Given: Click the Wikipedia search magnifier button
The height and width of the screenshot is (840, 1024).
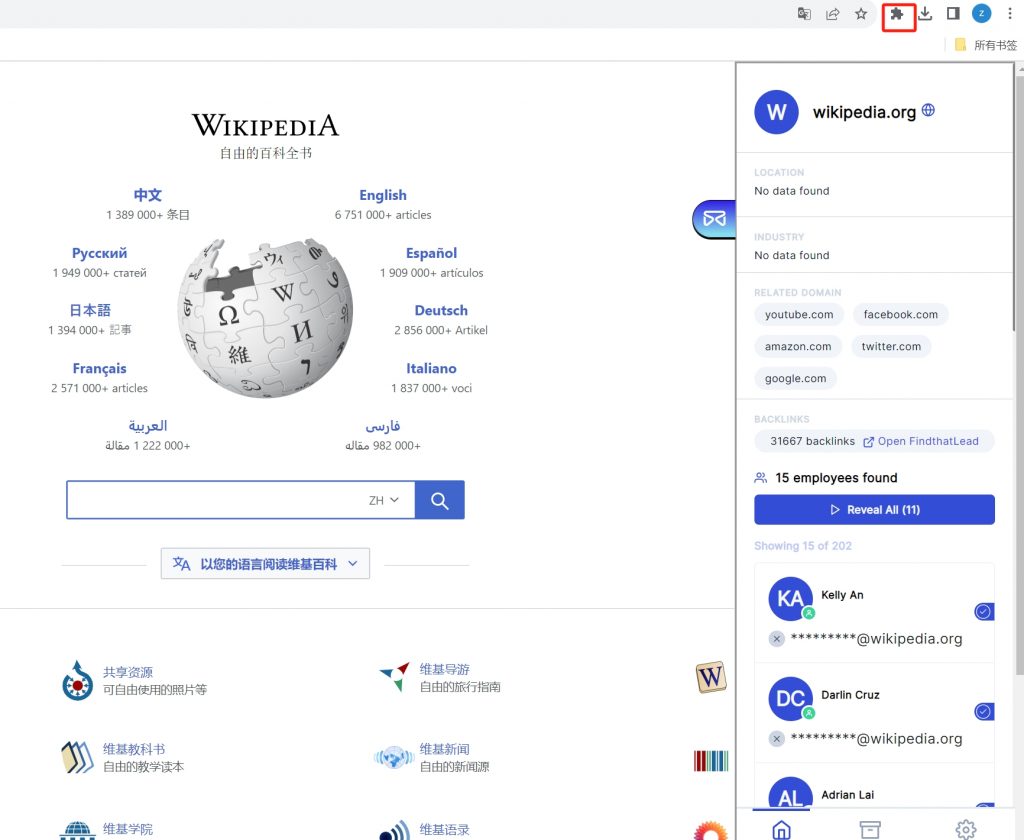Looking at the screenshot, I should click(x=440, y=500).
